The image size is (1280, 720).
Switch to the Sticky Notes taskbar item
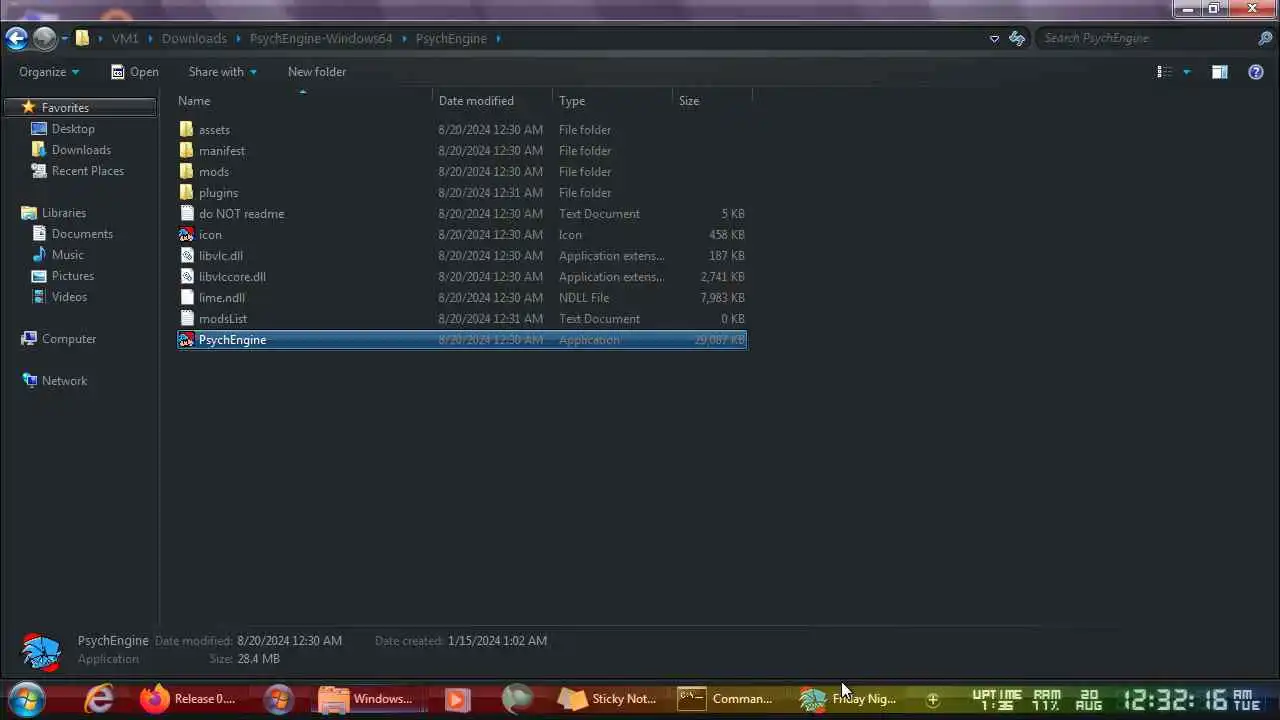pos(608,699)
